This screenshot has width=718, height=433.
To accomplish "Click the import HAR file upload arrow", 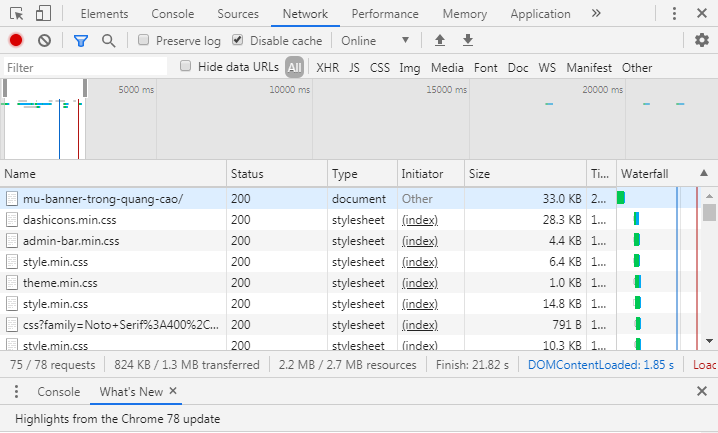I will point(440,40).
